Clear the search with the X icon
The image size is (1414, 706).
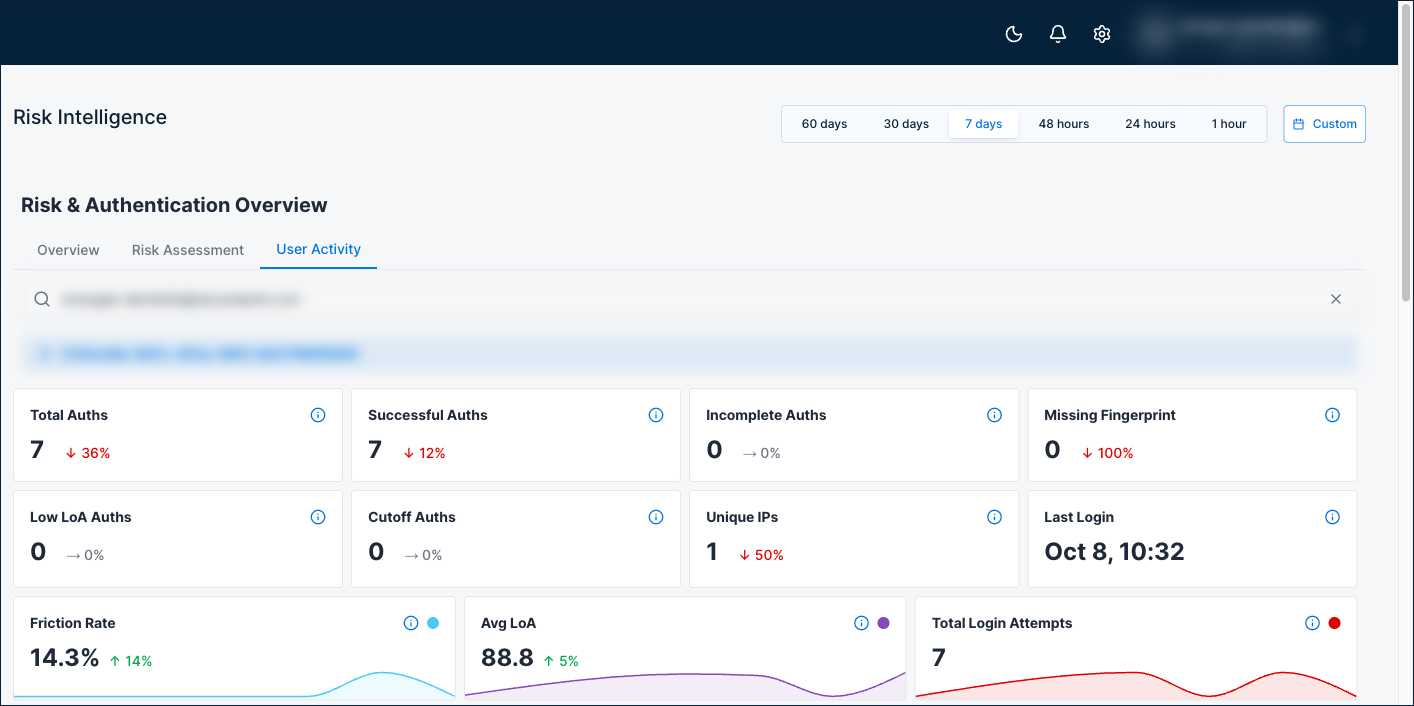point(1336,299)
